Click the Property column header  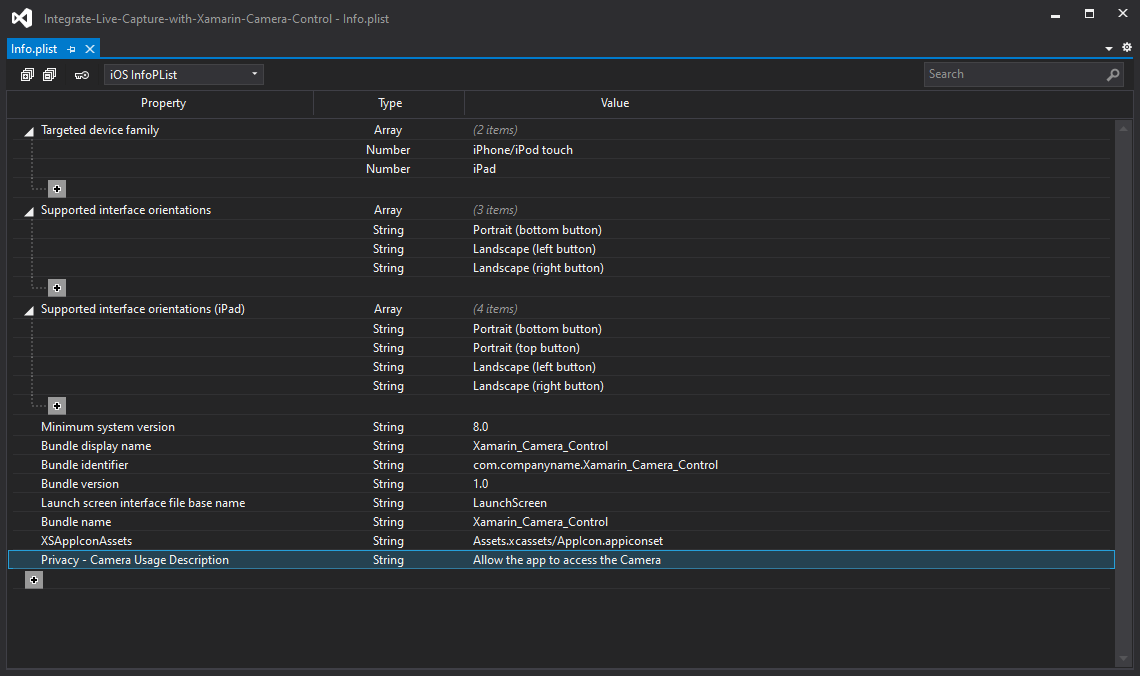click(163, 103)
